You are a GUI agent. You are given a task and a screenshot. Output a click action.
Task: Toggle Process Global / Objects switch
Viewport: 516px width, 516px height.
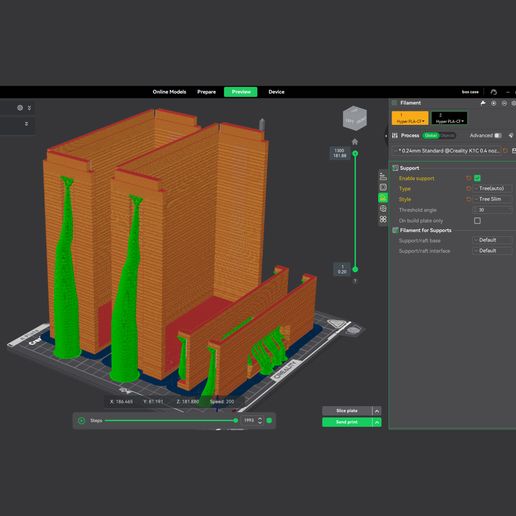click(x=439, y=136)
